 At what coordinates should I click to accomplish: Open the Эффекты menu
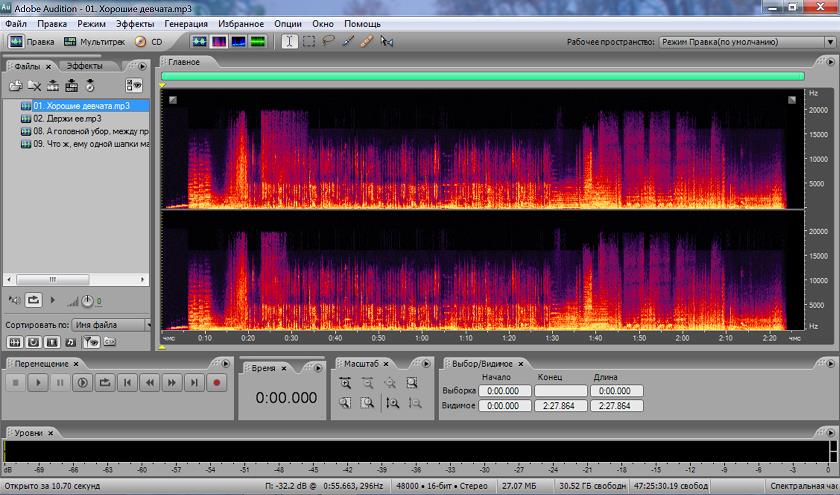135,23
